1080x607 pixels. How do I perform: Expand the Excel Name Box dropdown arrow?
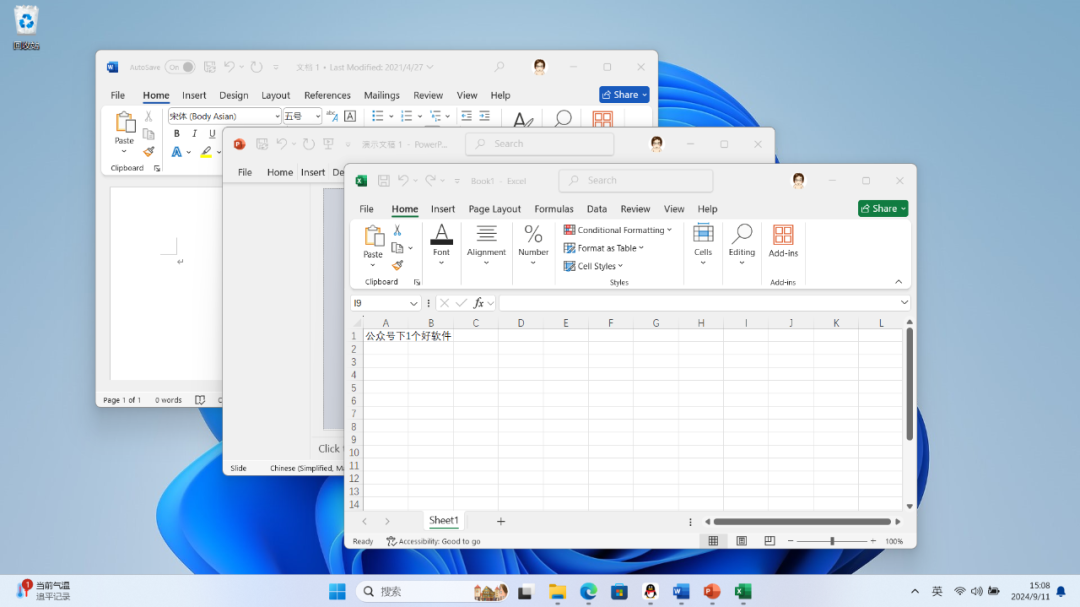[414, 303]
